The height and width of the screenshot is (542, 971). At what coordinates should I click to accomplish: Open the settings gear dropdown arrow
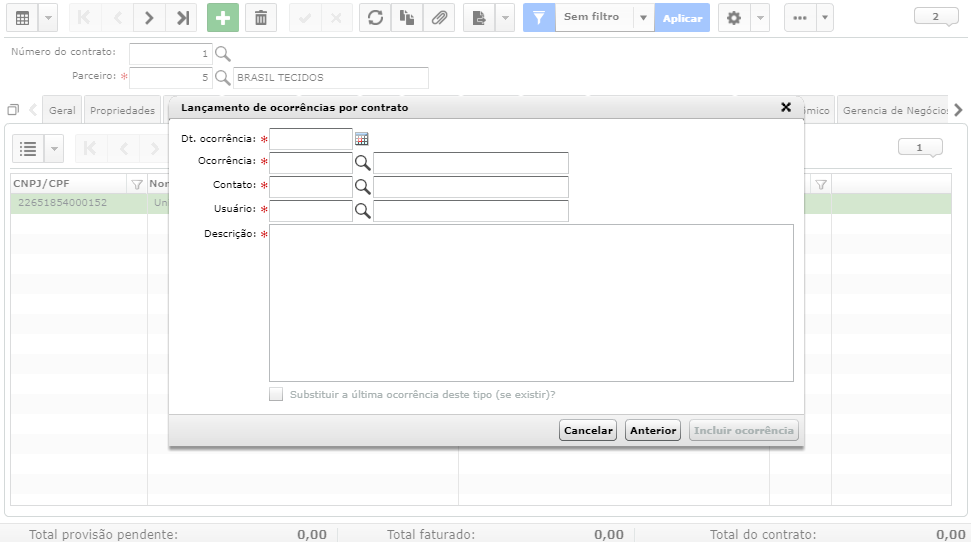pyautogui.click(x=760, y=18)
